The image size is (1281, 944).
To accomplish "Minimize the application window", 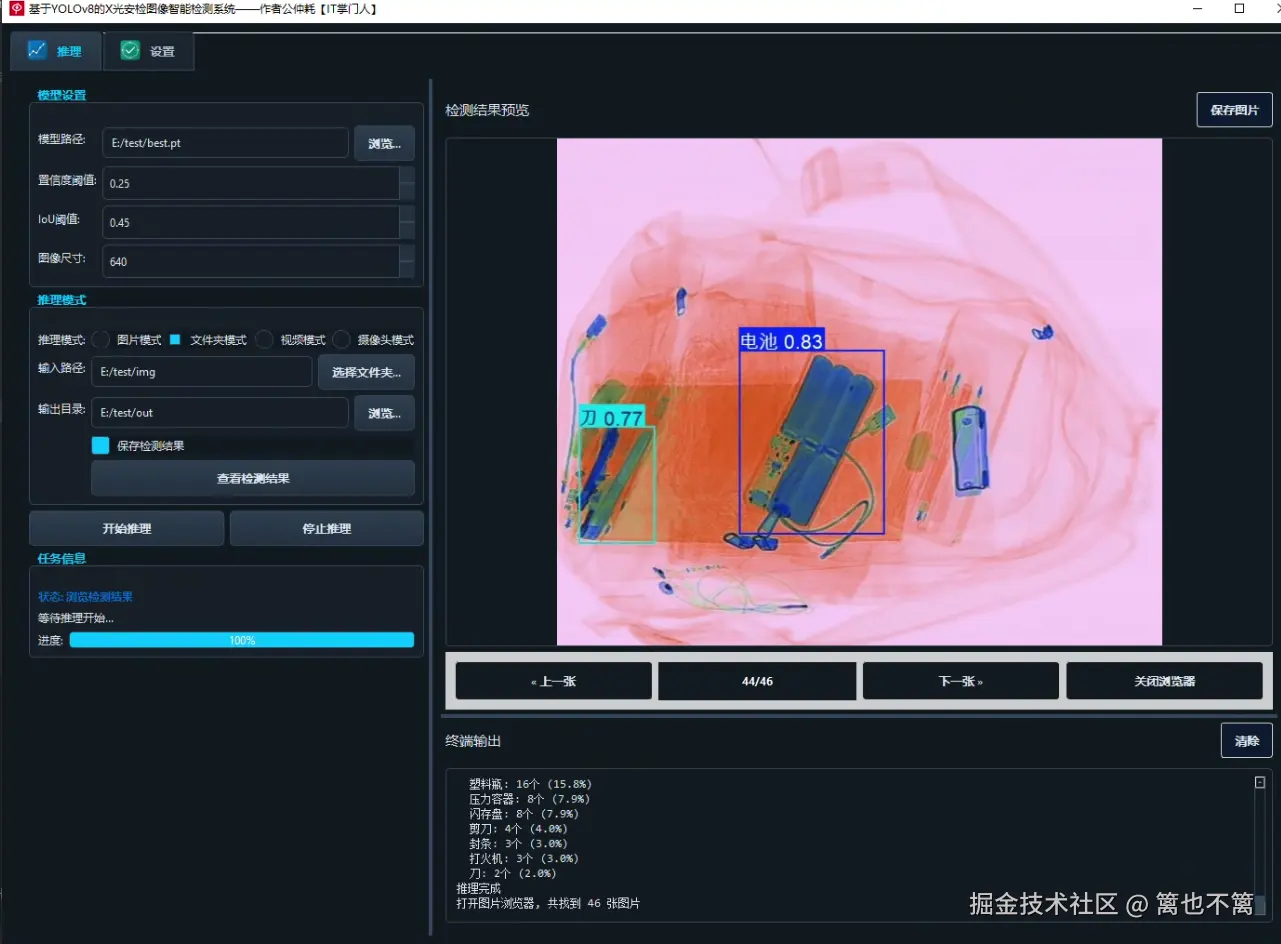I will click(1199, 9).
